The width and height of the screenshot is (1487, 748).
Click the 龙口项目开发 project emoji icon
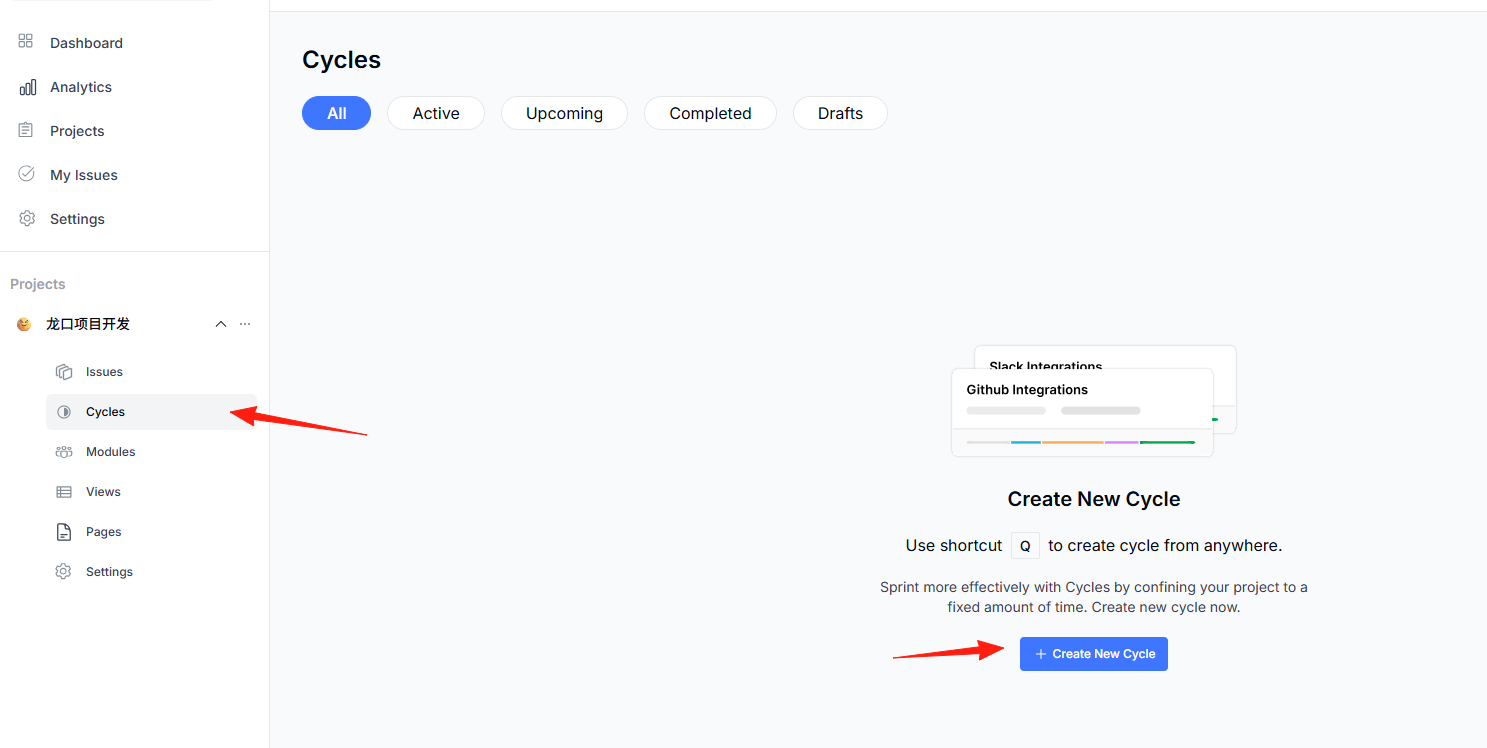pyautogui.click(x=24, y=324)
